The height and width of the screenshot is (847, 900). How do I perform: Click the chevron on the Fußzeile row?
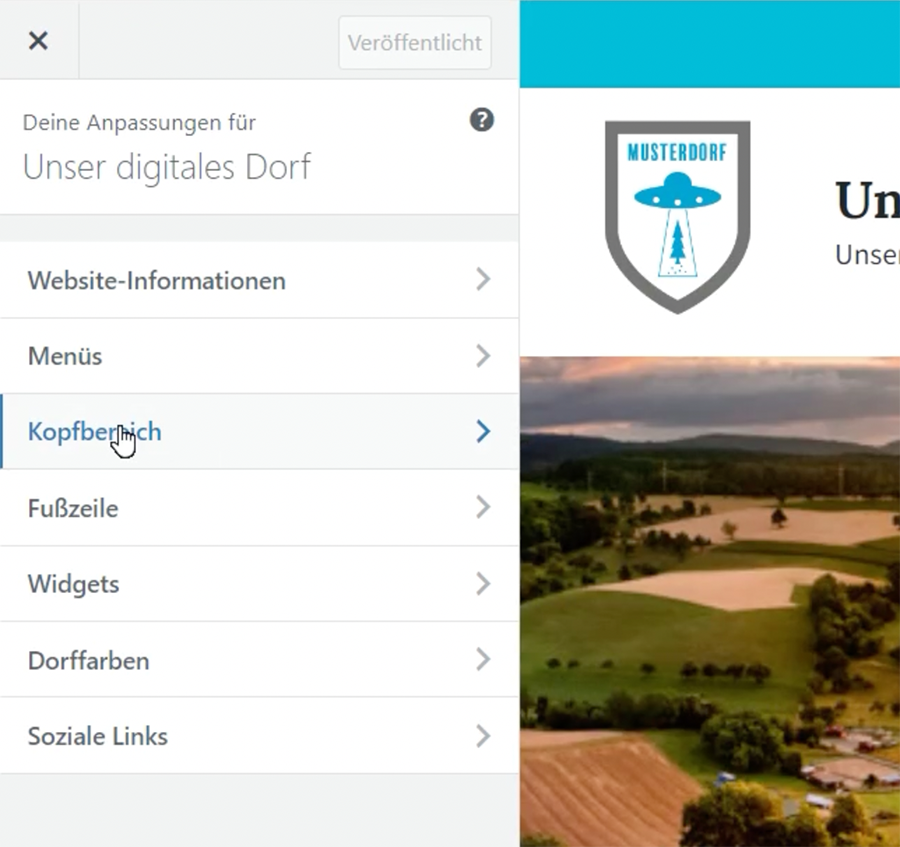point(483,508)
